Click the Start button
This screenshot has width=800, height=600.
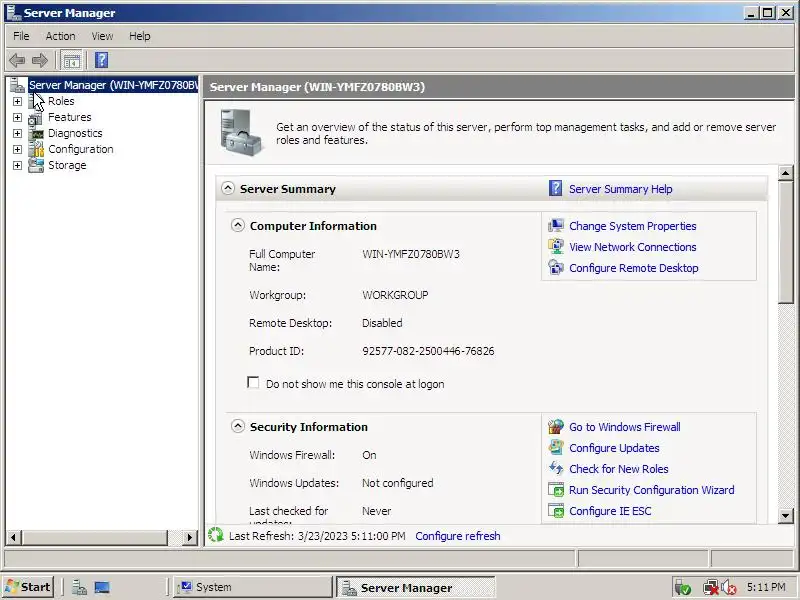(x=28, y=587)
